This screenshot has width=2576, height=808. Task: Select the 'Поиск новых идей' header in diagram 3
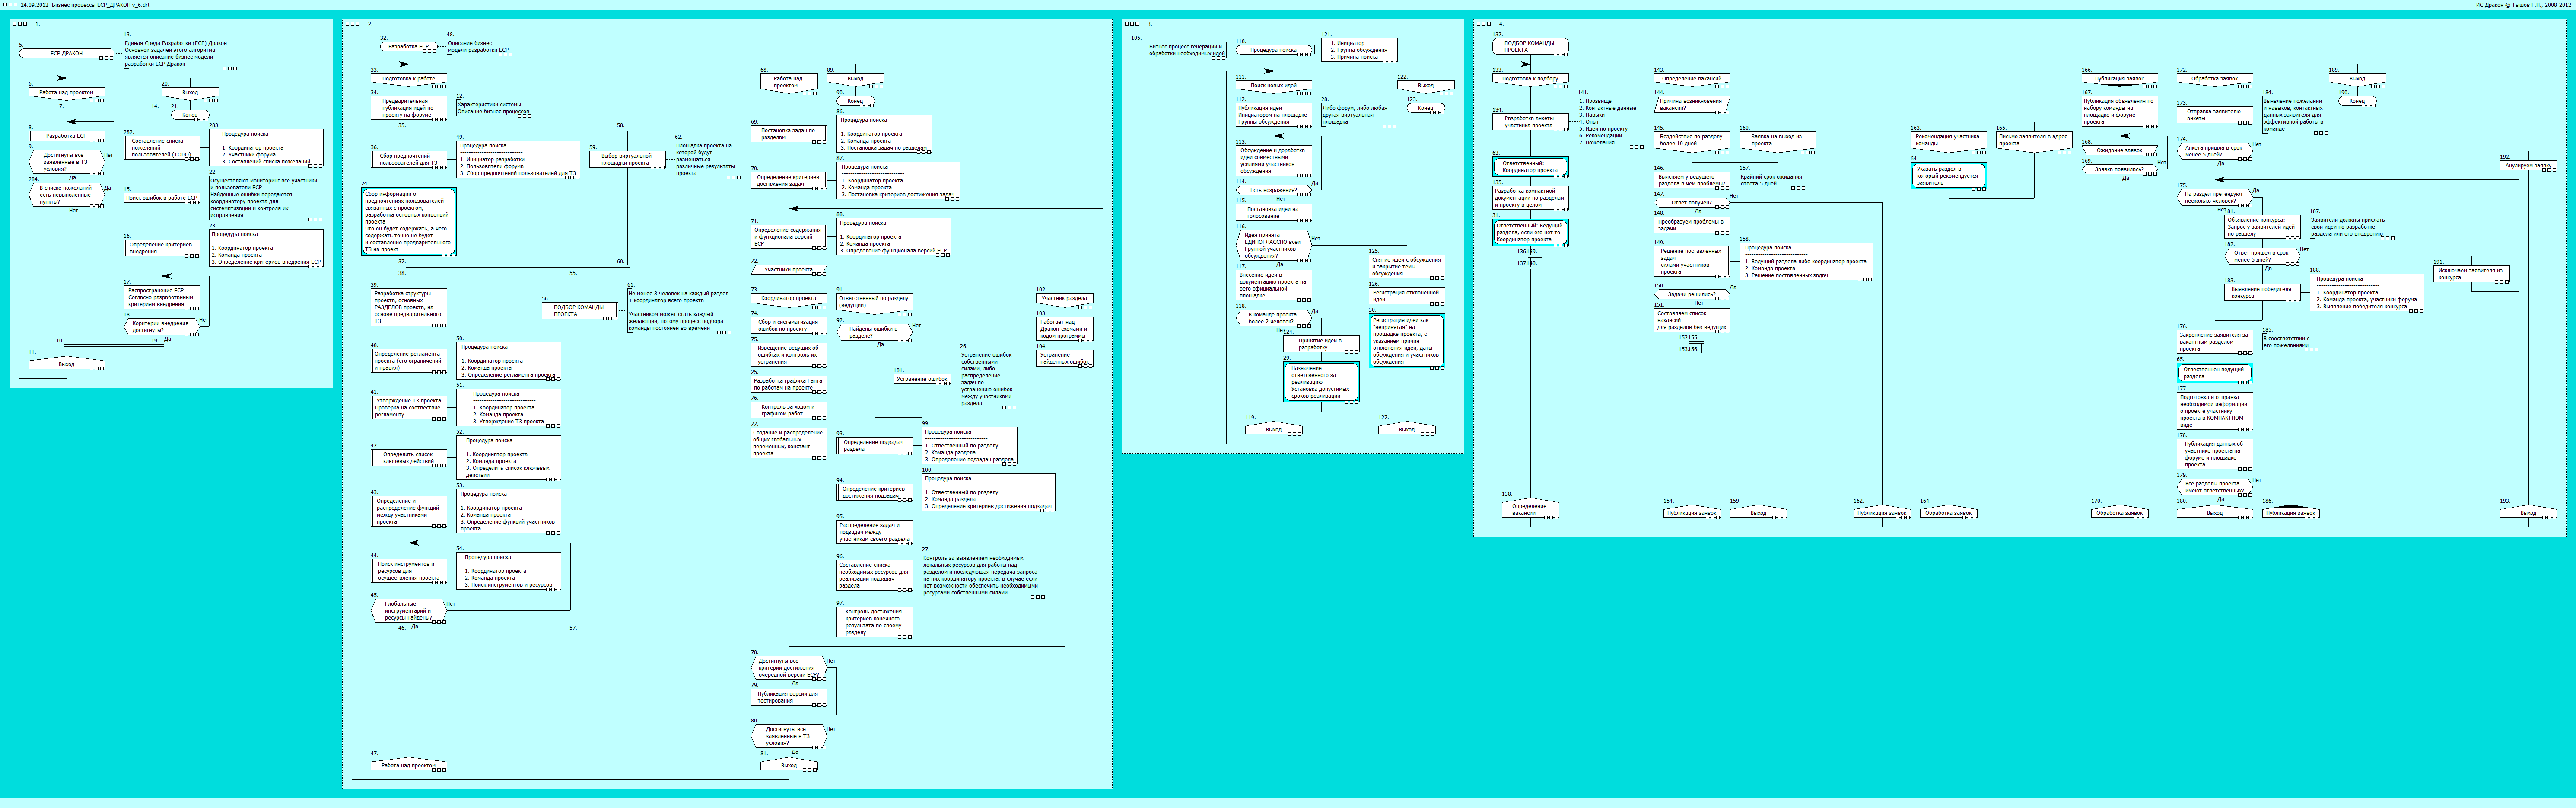pos(1273,86)
